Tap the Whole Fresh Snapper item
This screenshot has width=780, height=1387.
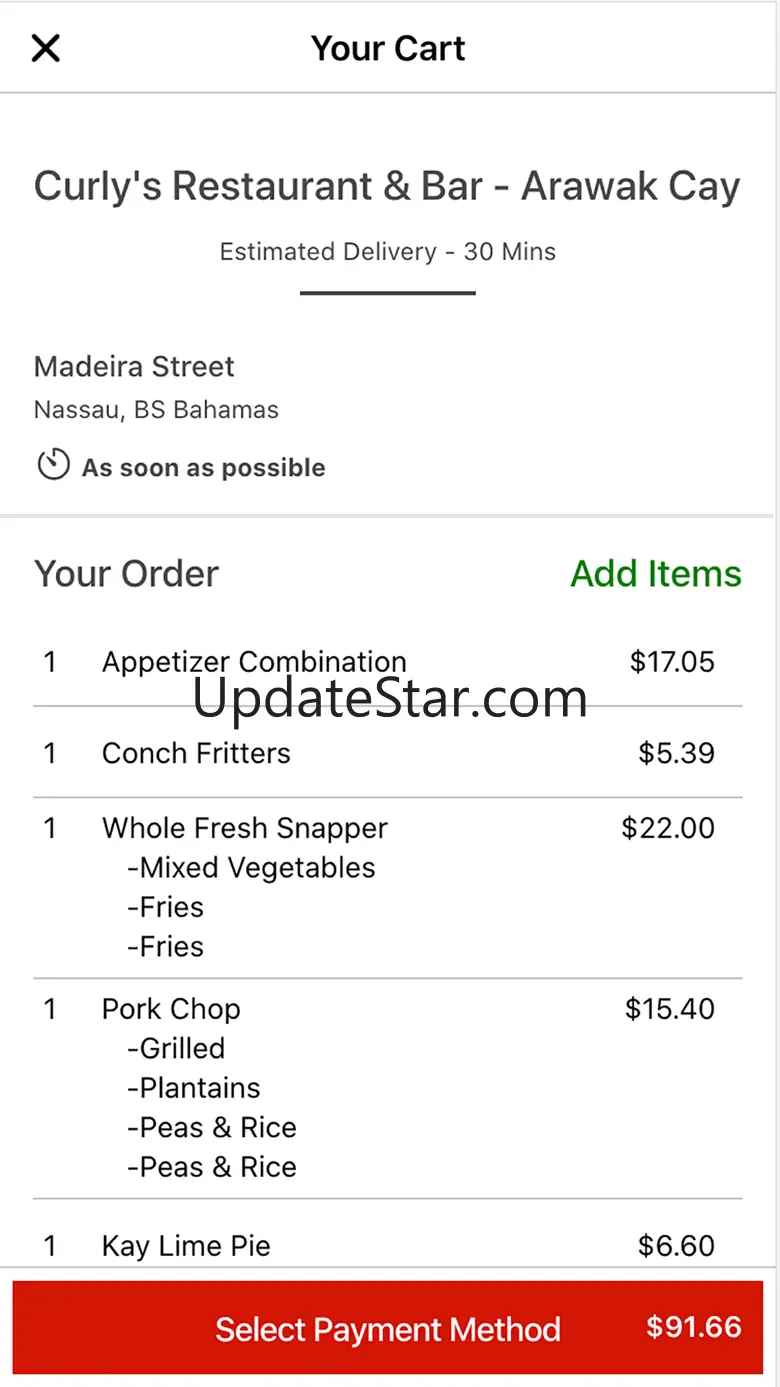click(245, 828)
